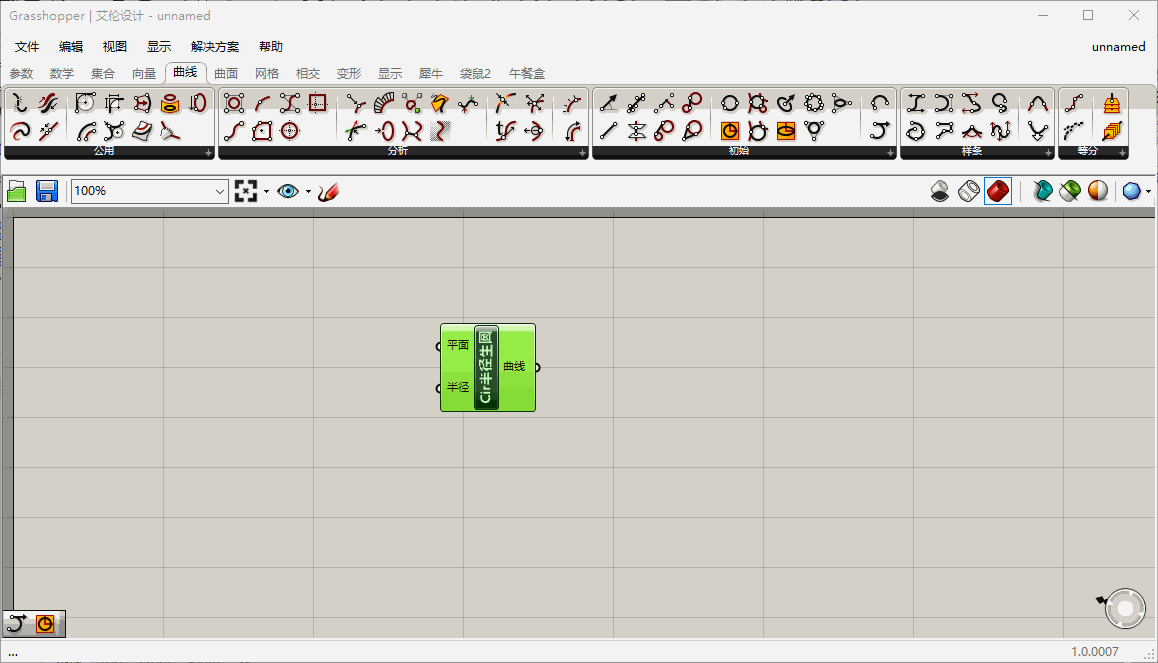Click the zoom extents frame icon
Screen dimensions: 1158x663
click(x=245, y=191)
